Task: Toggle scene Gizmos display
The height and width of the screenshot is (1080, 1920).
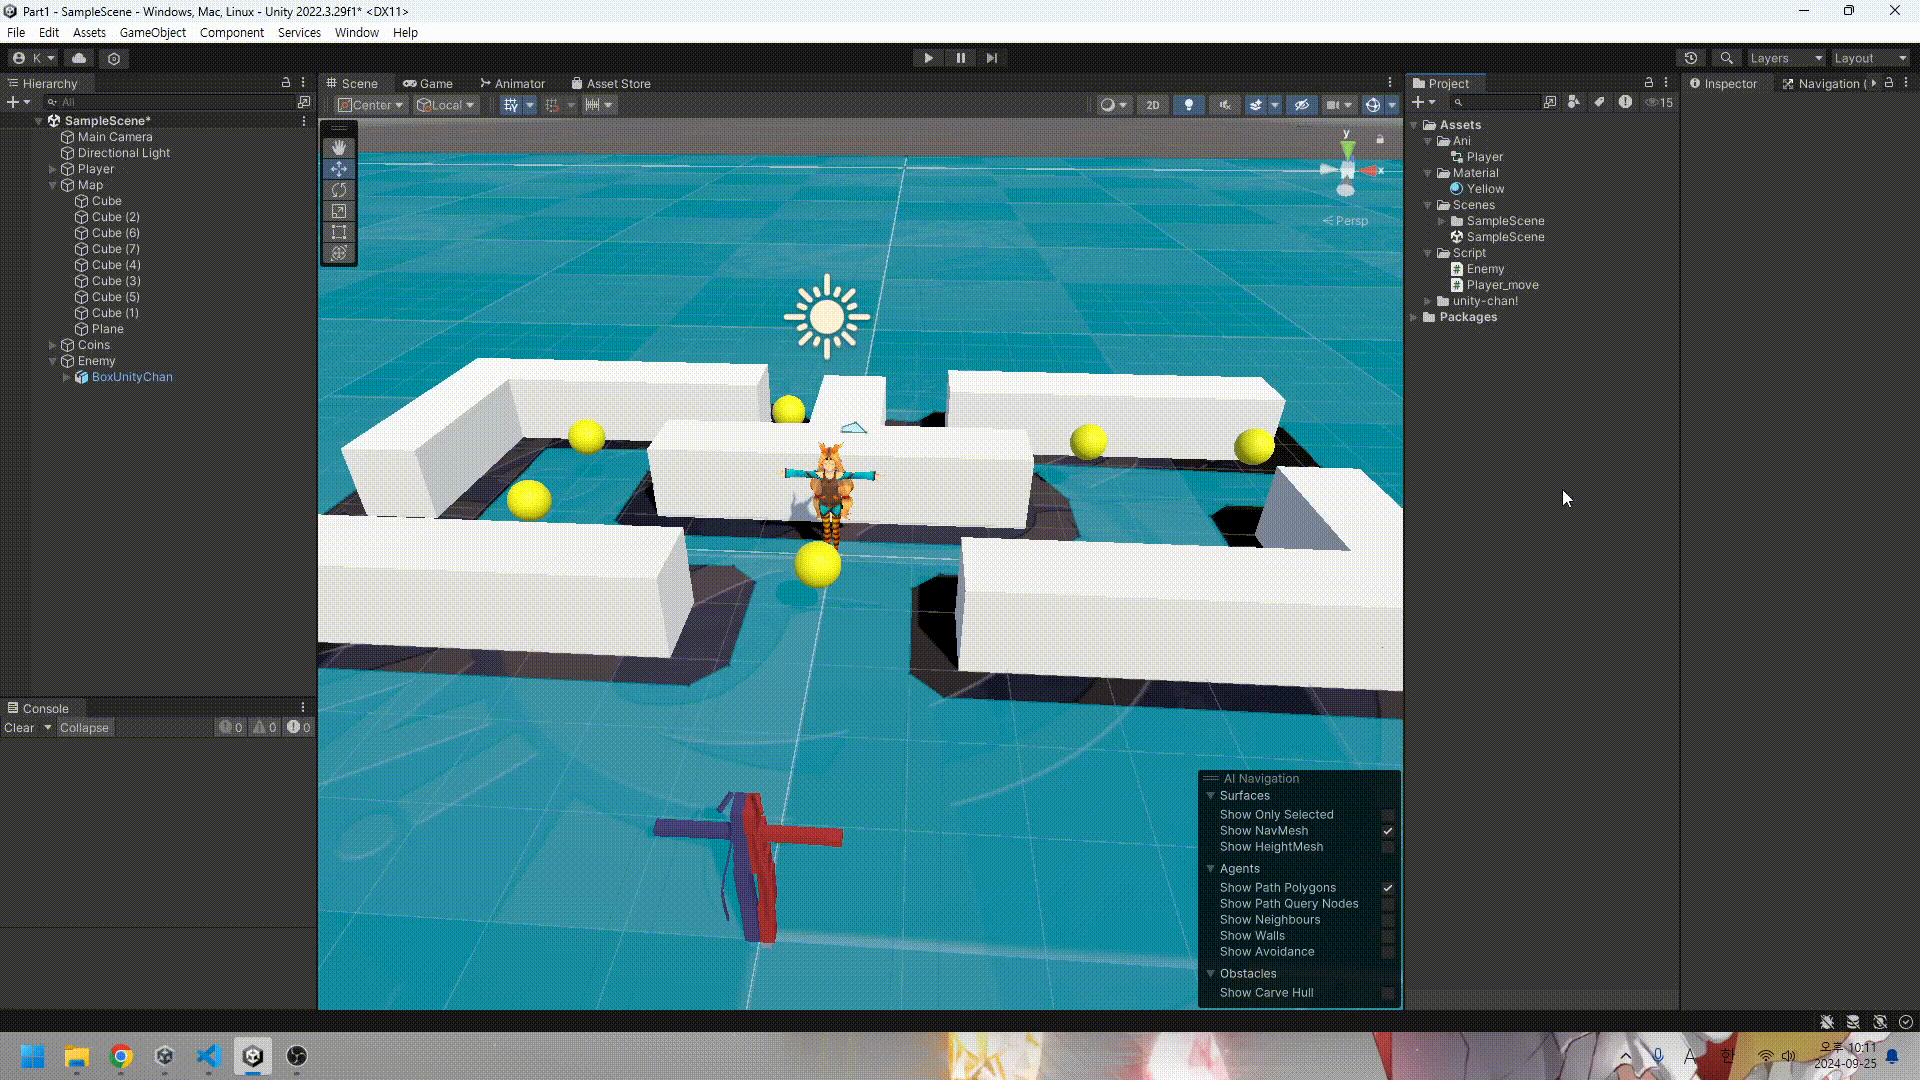Action: (x=1373, y=105)
